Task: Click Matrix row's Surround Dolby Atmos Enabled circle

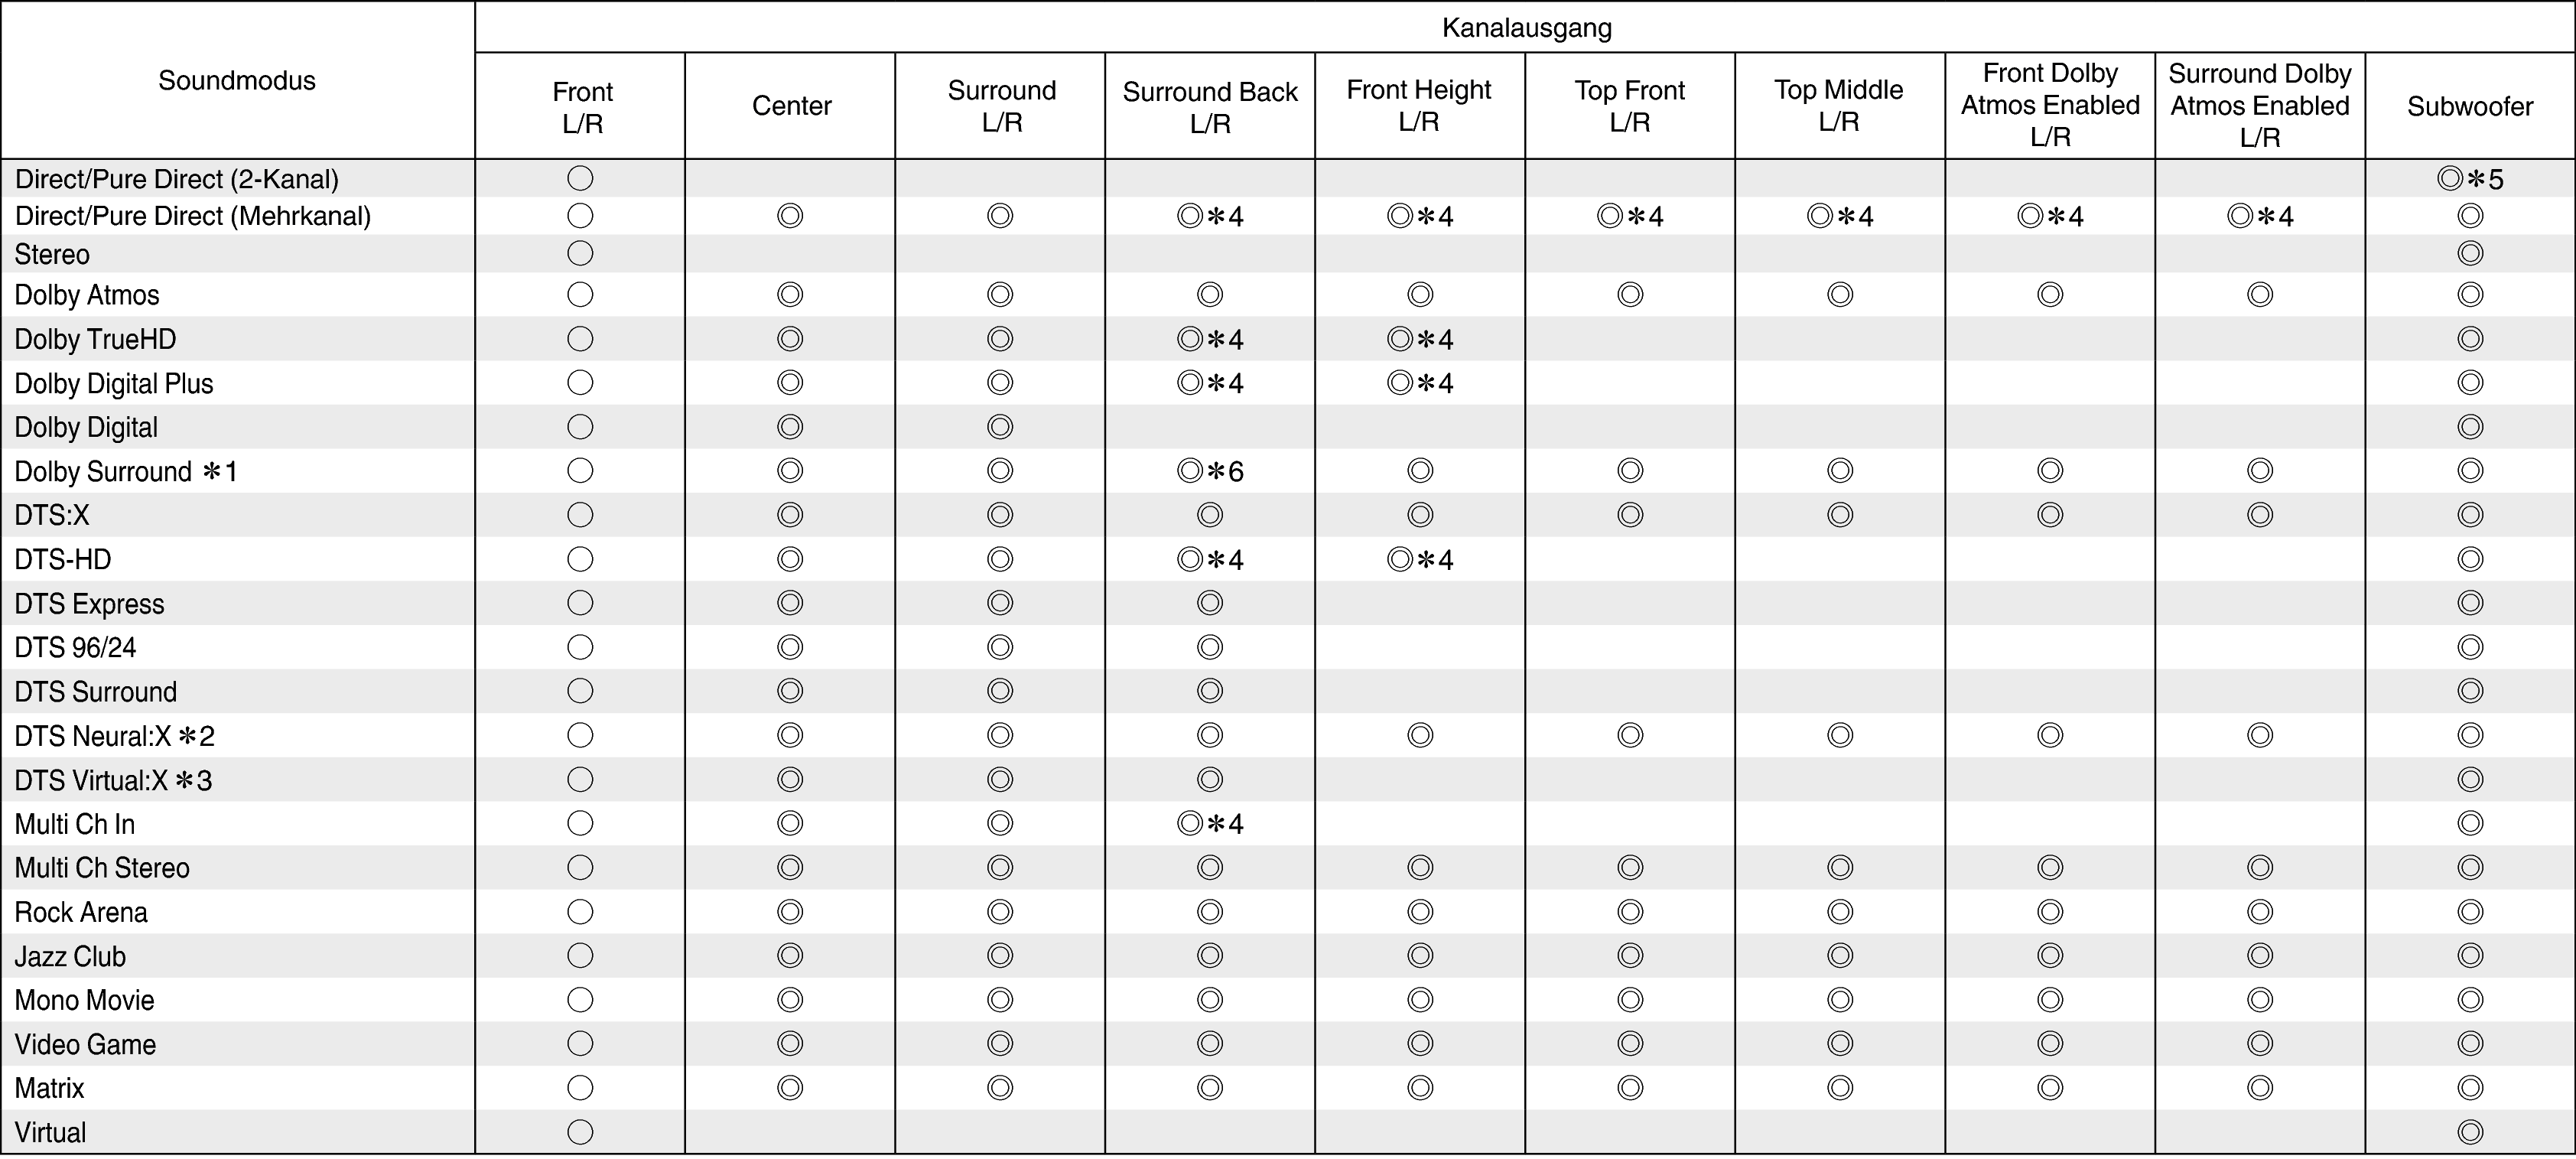Action: tap(2260, 1088)
